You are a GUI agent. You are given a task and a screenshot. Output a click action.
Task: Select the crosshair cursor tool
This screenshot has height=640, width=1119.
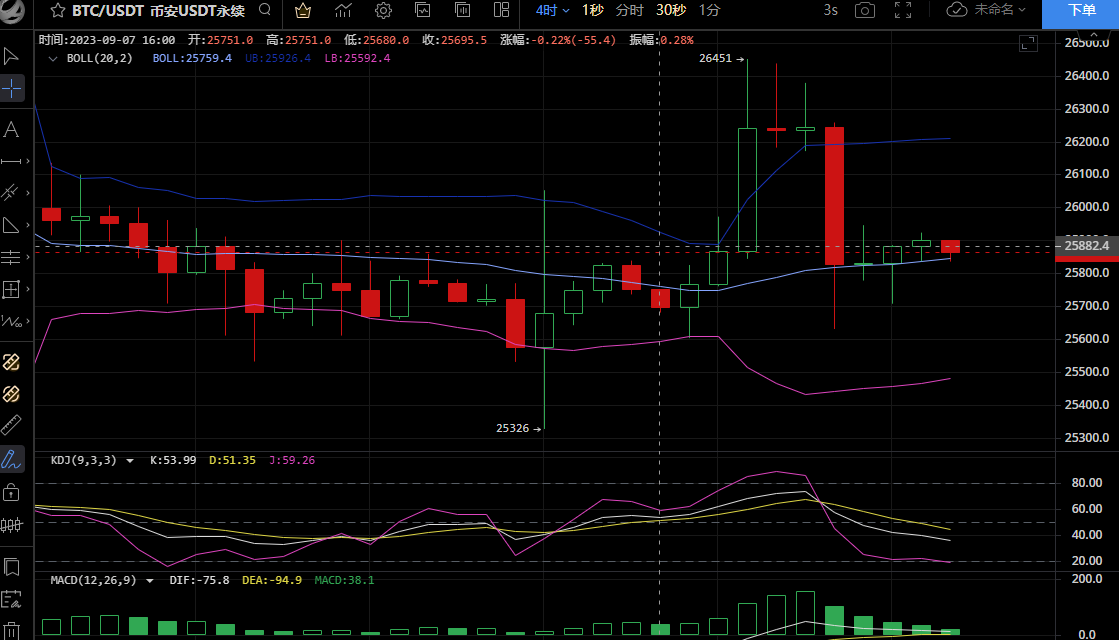pos(12,89)
